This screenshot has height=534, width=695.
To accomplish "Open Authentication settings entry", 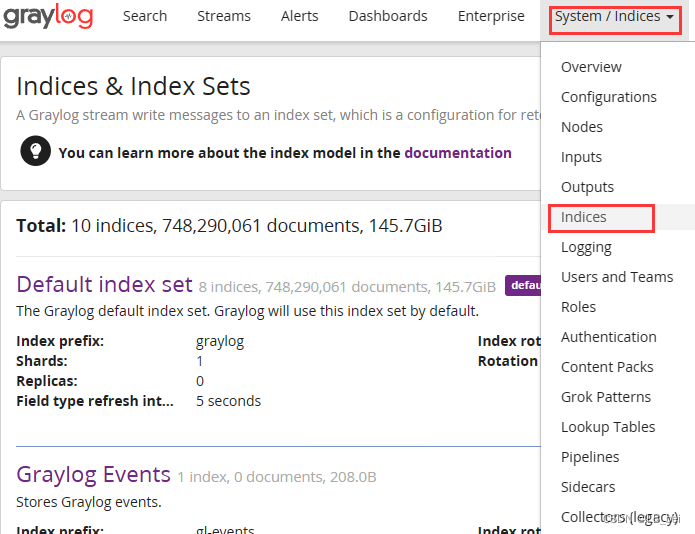I will tap(608, 337).
